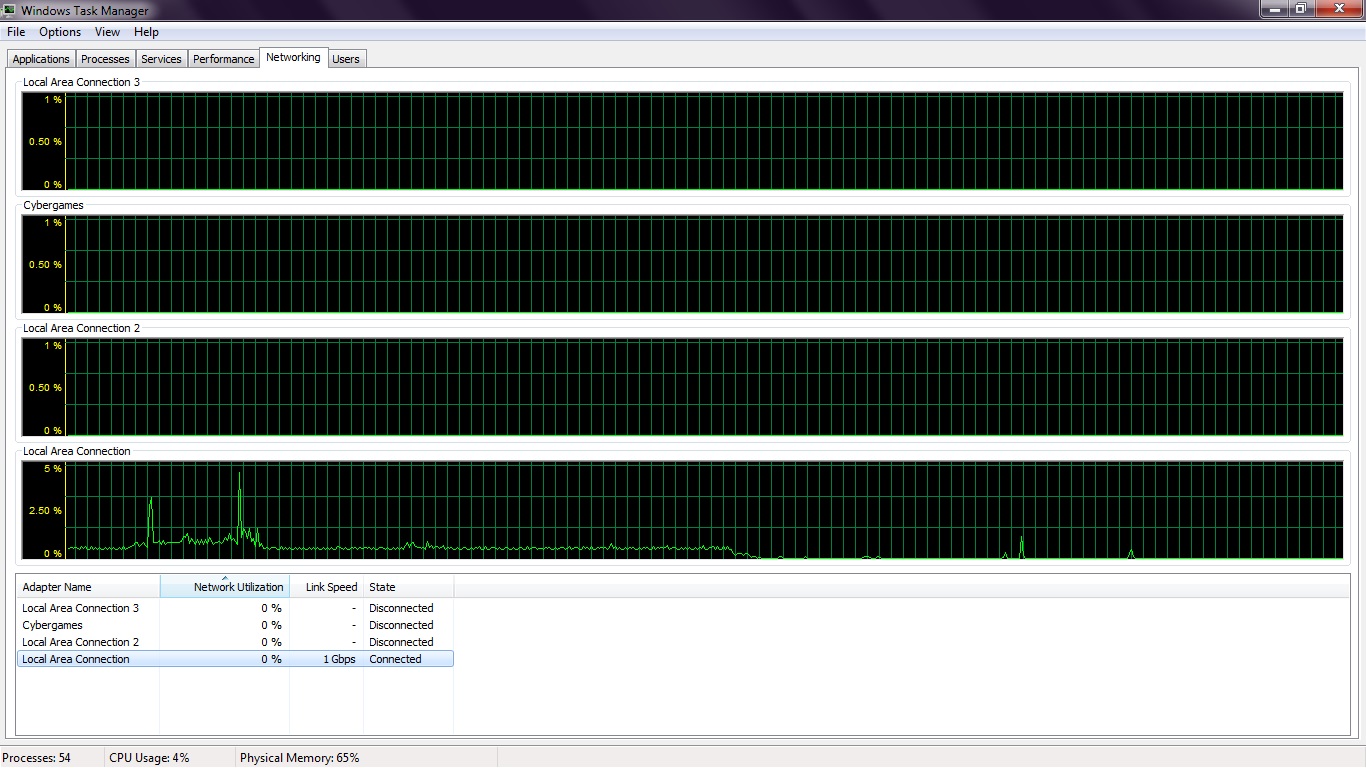Open the File menu
Viewport: 1366px width, 768px height.
(x=16, y=32)
